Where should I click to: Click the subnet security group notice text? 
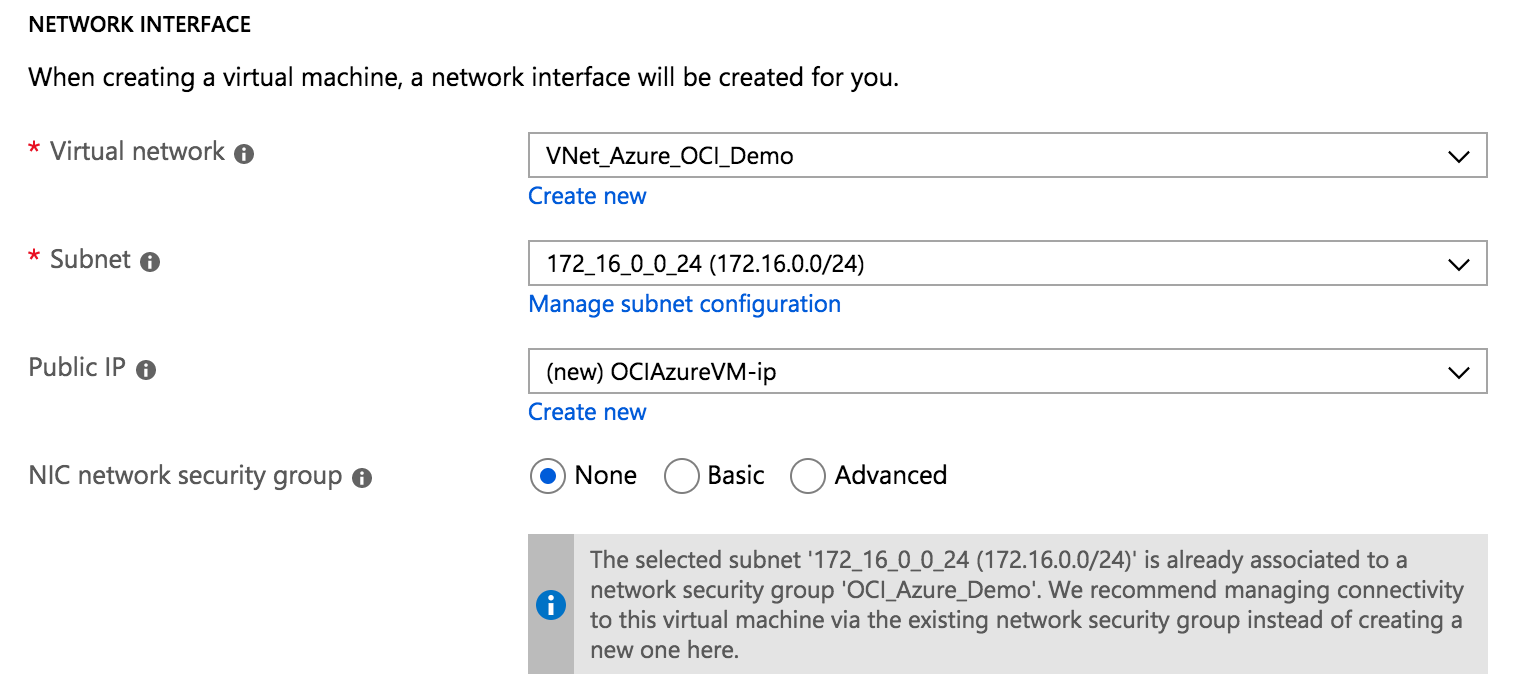(x=1026, y=605)
